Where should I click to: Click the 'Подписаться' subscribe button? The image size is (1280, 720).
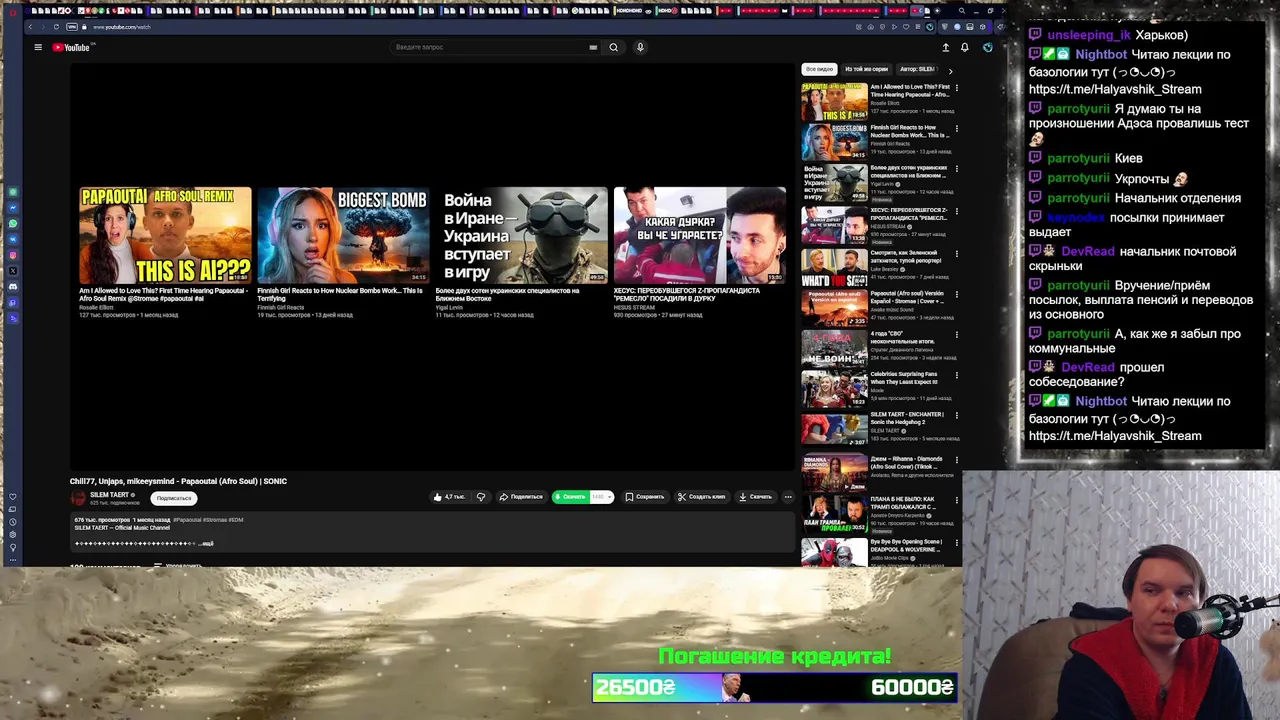[174, 498]
